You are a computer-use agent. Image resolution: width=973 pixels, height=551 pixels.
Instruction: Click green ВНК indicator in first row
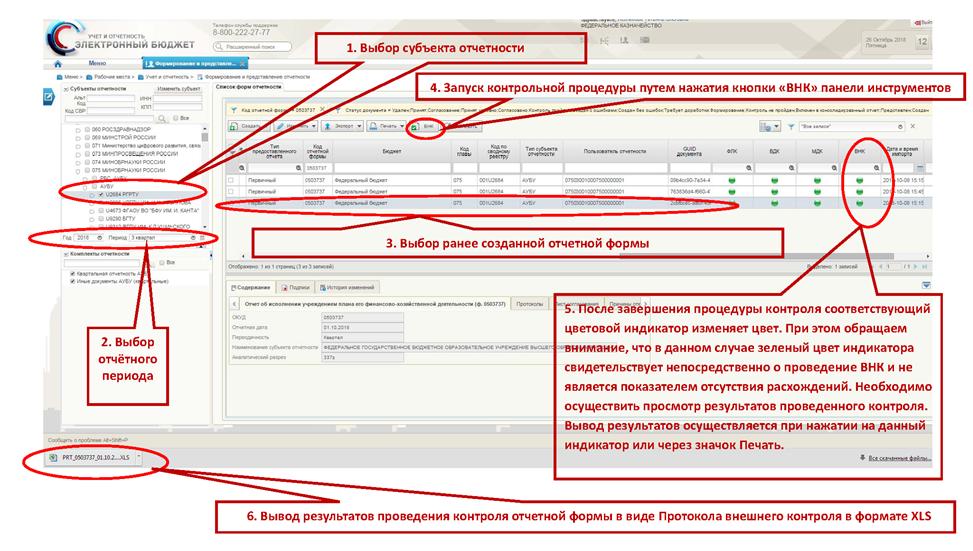click(x=858, y=179)
